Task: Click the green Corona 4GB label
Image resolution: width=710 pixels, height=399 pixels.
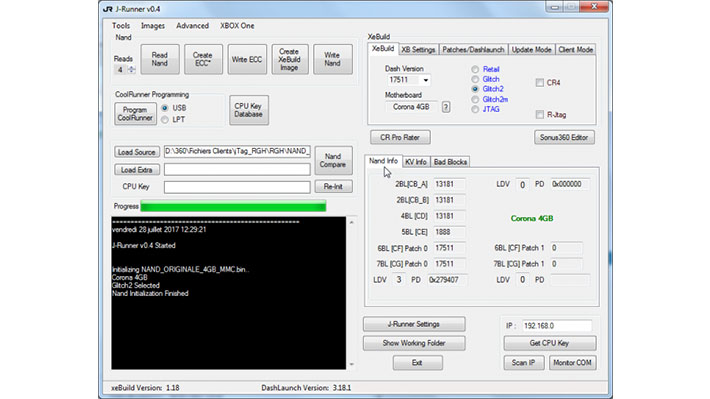Action: click(532, 218)
